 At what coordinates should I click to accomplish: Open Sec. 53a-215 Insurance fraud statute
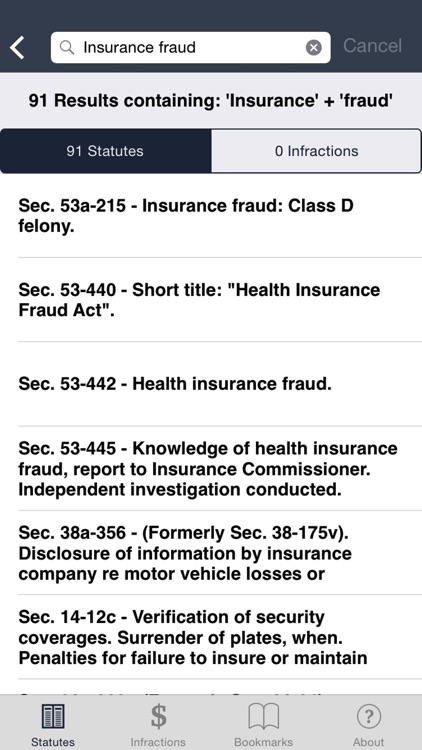(211, 216)
